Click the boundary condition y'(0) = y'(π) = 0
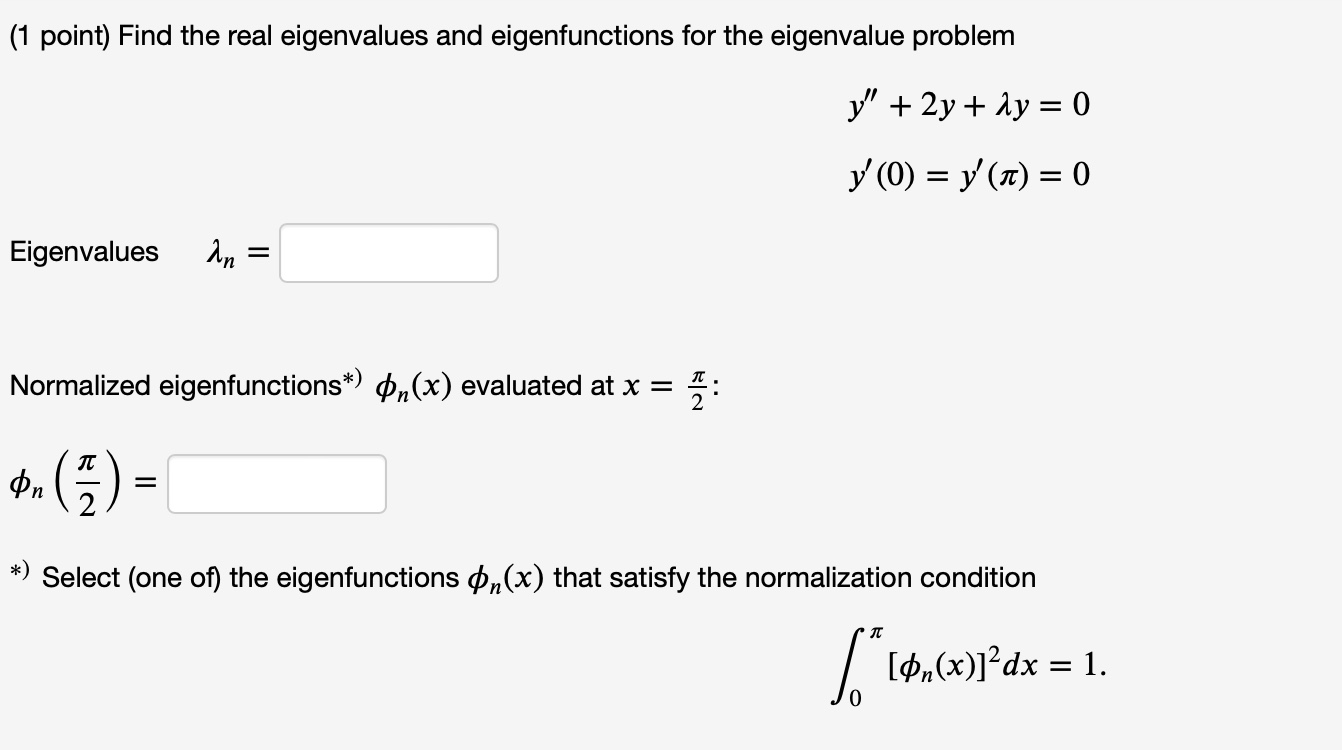 click(966, 174)
